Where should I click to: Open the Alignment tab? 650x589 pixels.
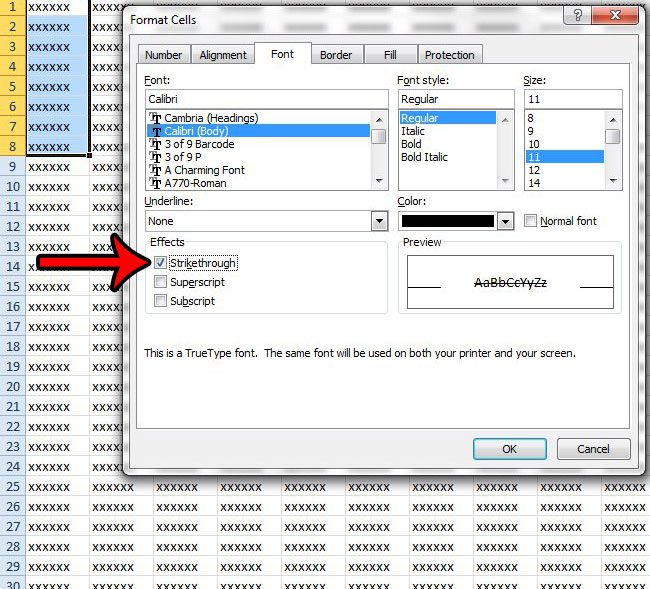(x=223, y=55)
